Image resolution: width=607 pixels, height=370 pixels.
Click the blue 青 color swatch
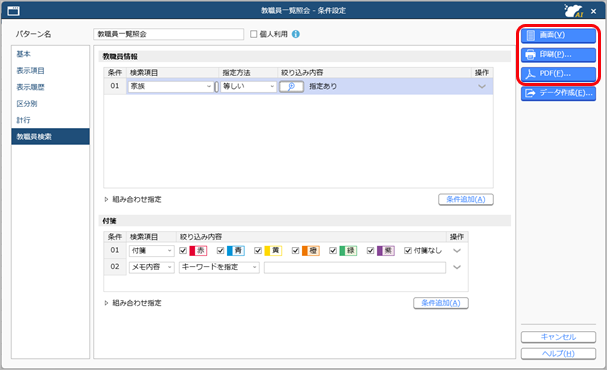pyautogui.click(x=236, y=251)
